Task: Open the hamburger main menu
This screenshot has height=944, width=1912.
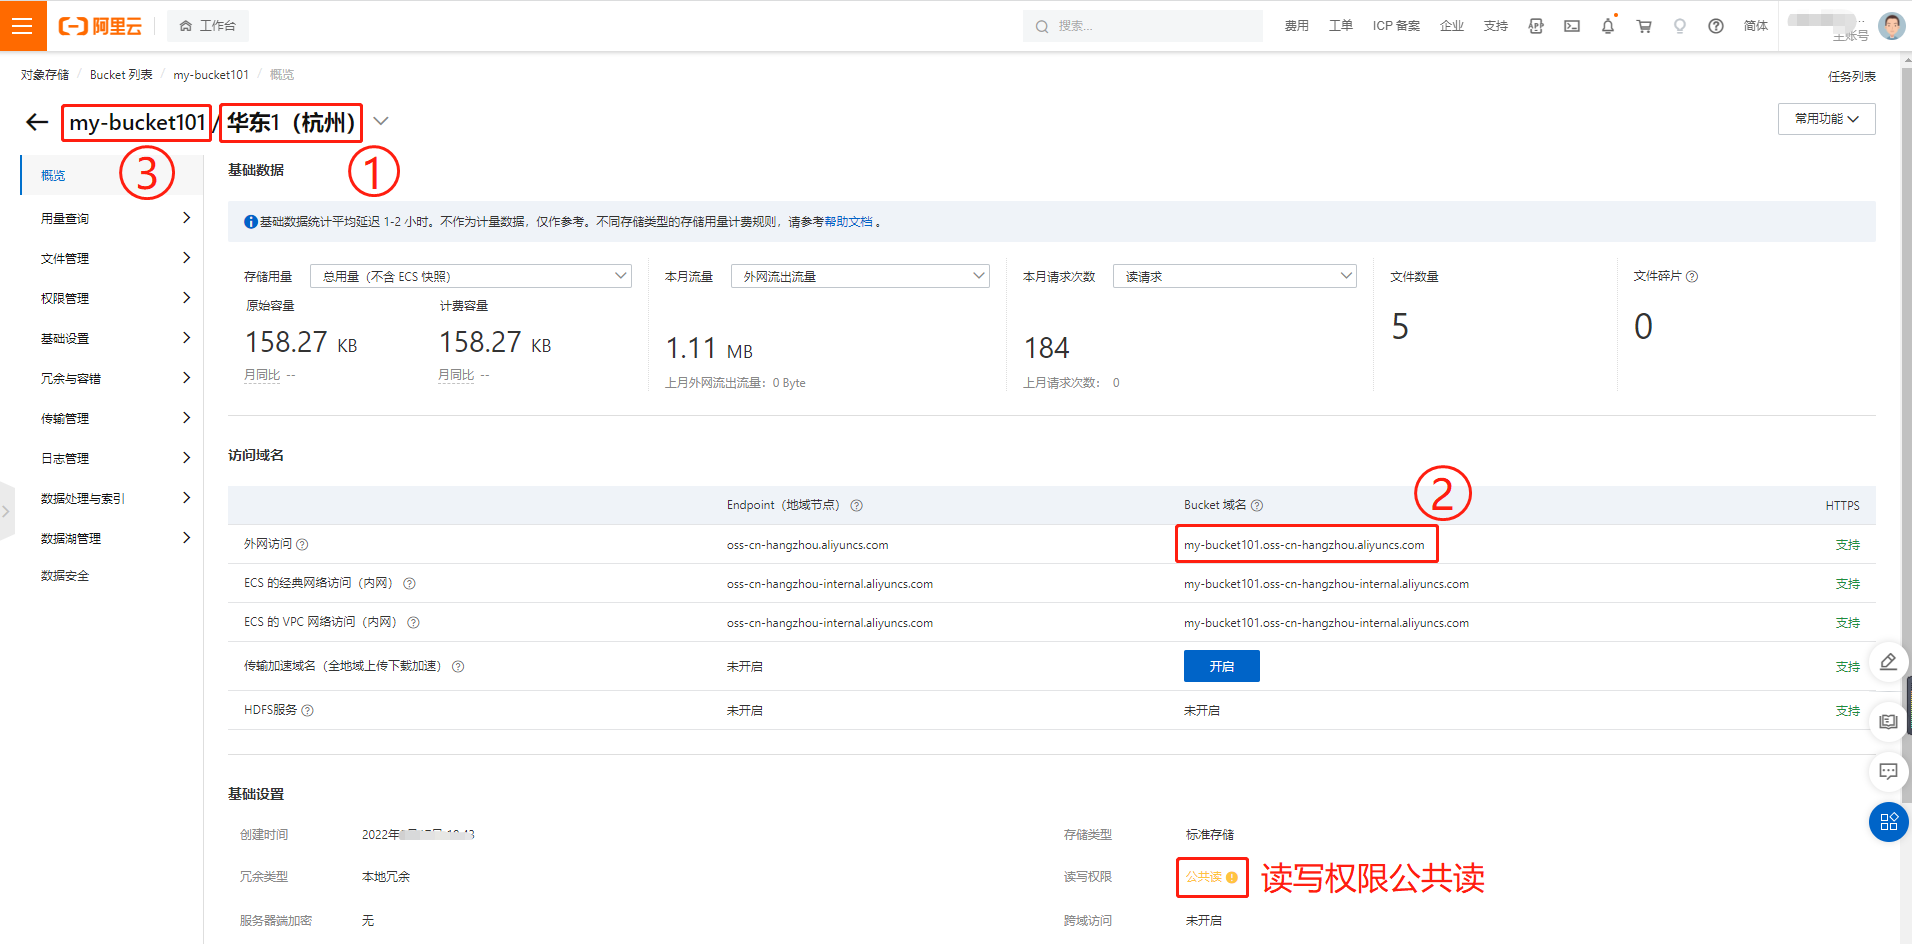Action: tap(23, 26)
